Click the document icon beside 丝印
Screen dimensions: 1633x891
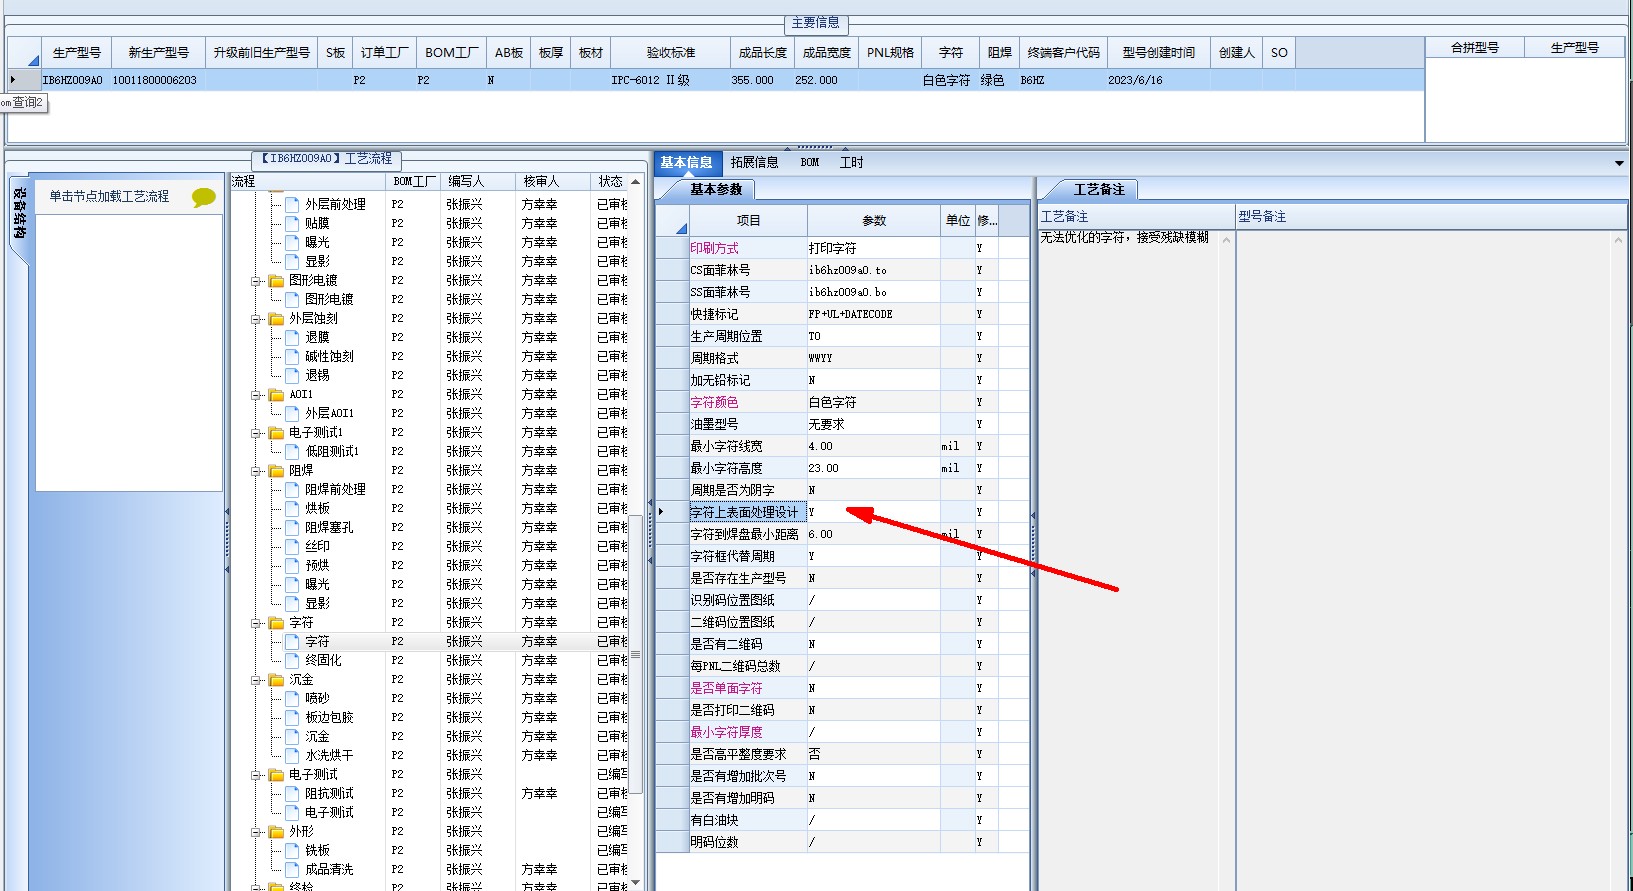293,546
